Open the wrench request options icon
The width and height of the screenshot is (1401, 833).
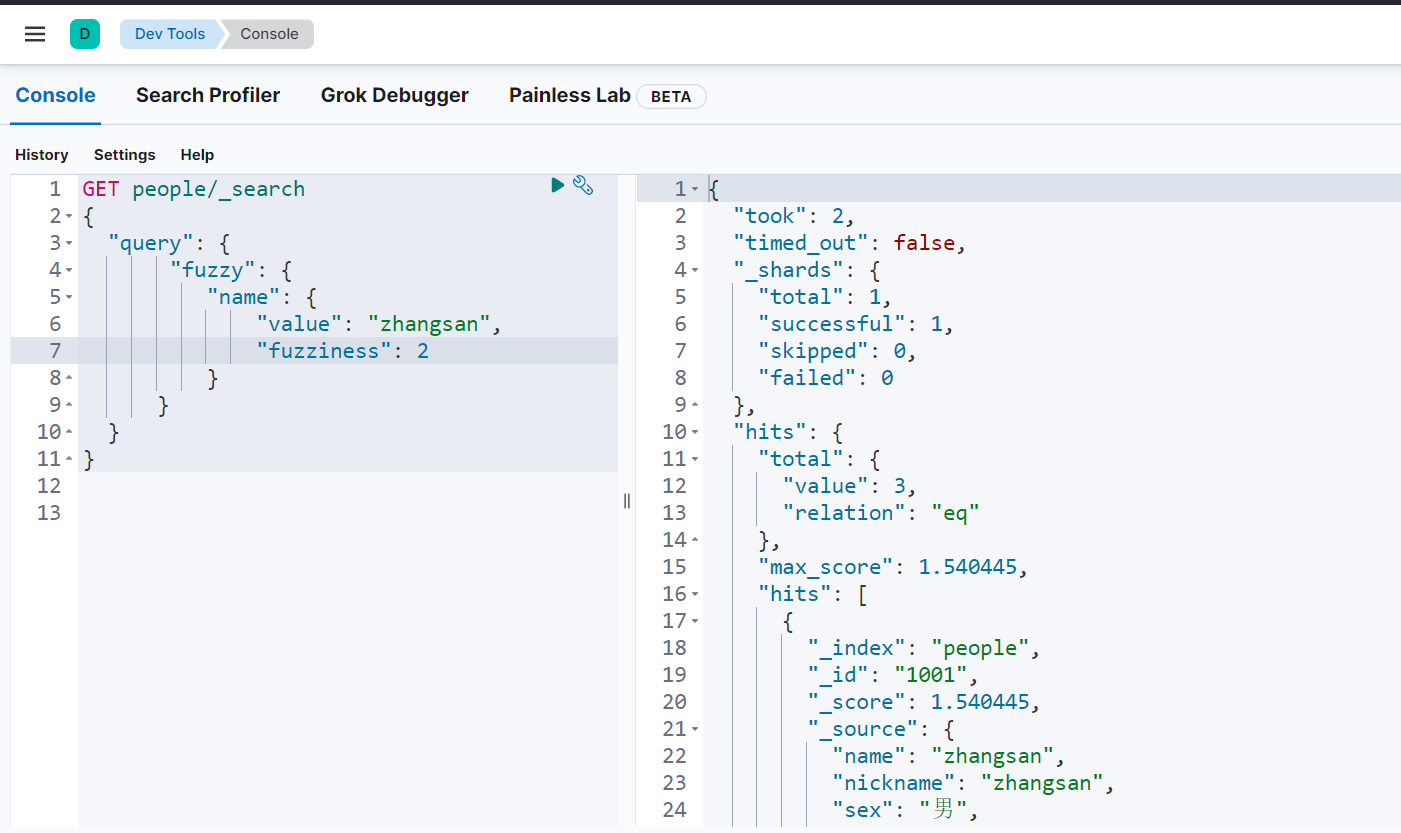[583, 185]
